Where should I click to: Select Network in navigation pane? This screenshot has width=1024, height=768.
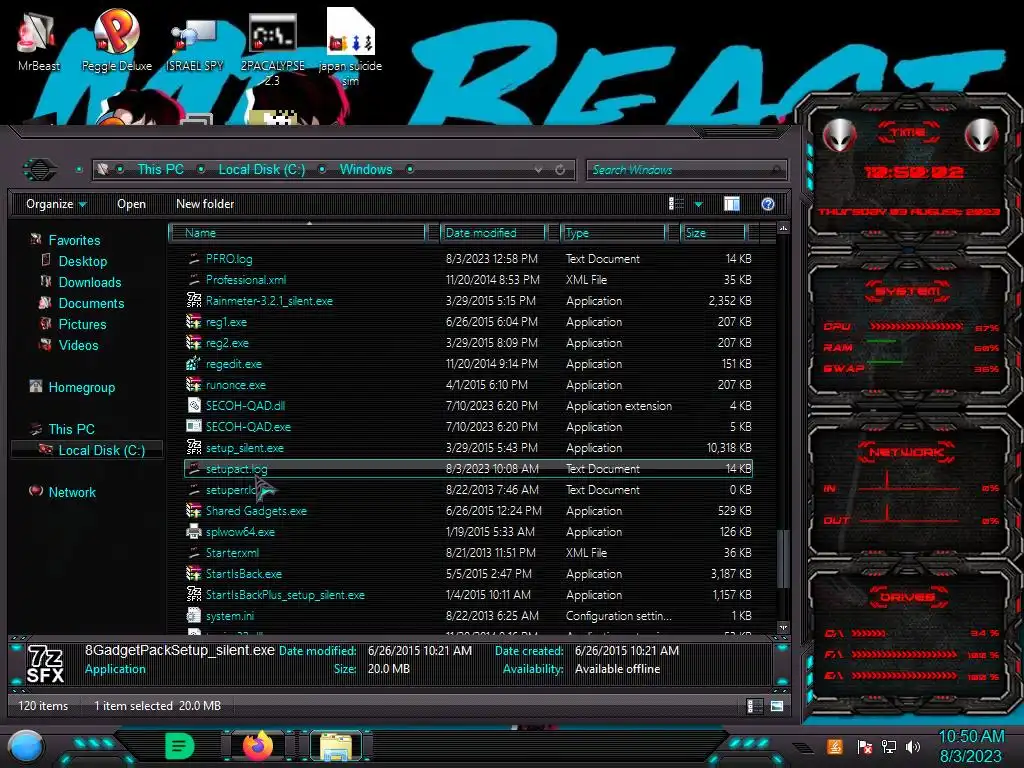(x=72, y=492)
